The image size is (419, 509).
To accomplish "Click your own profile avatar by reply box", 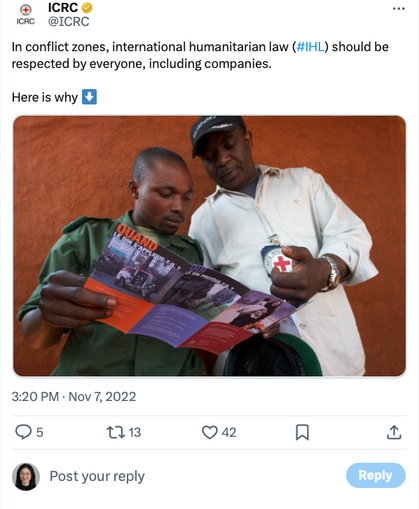I will point(26,477).
